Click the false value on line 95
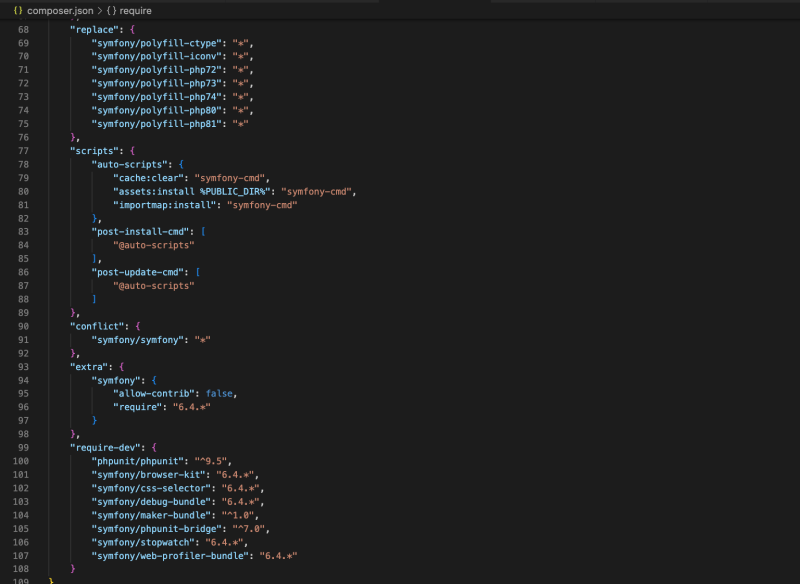Screen dimensions: 800x584 [219, 394]
